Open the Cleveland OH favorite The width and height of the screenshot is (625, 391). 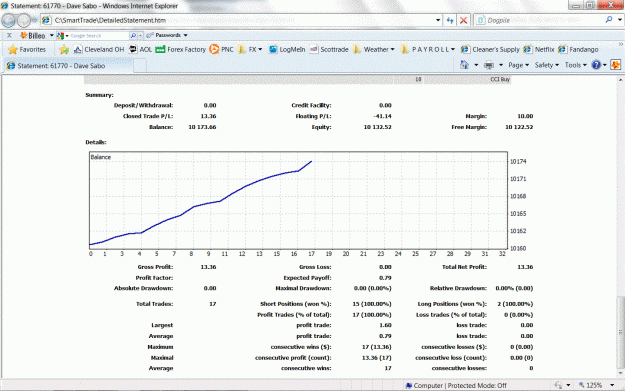pyautogui.click(x=98, y=49)
